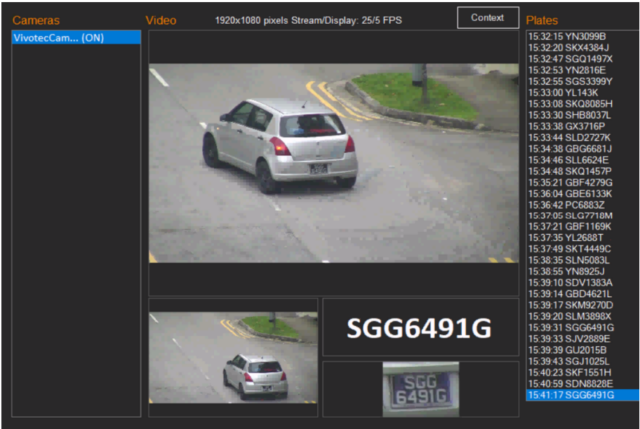Click the large recognized plate text SGG6491G
This screenshot has width=640, height=429.
[x=419, y=328]
